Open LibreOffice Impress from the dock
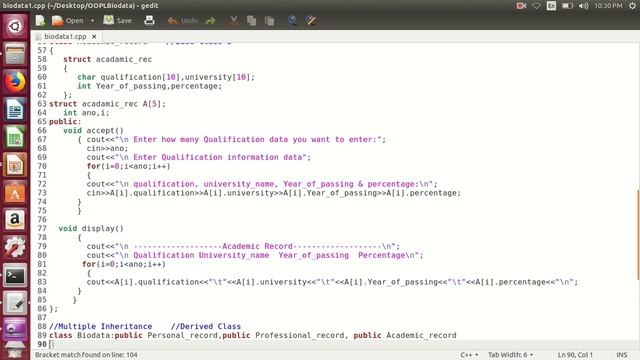Image resolution: width=640 pixels, height=360 pixels. click(15, 165)
